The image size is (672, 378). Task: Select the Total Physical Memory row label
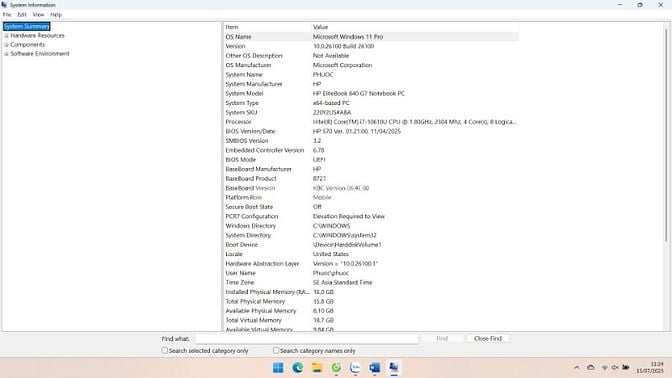click(255, 301)
